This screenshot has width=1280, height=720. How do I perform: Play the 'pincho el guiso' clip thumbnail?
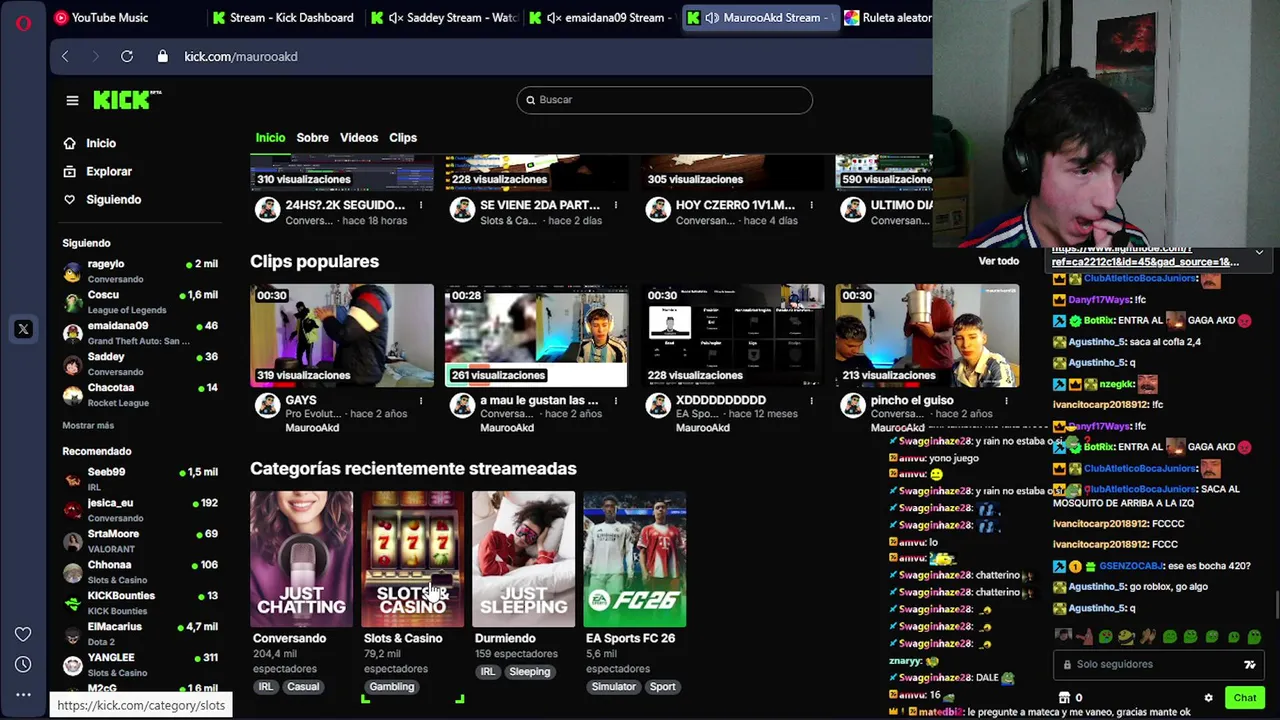pyautogui.click(x=927, y=335)
